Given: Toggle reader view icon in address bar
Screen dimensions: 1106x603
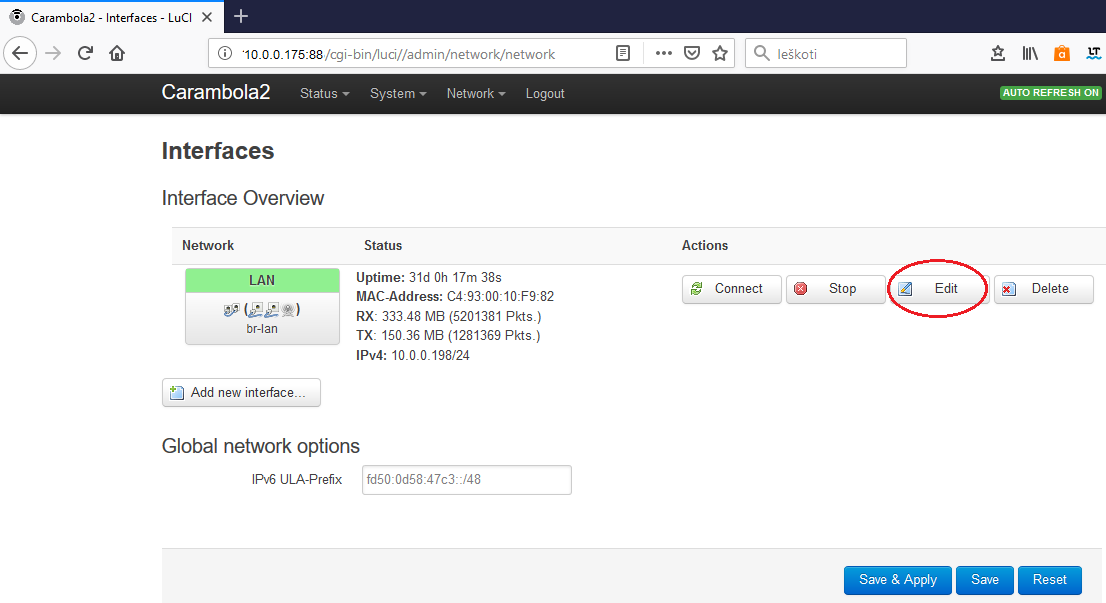Looking at the screenshot, I should point(623,54).
